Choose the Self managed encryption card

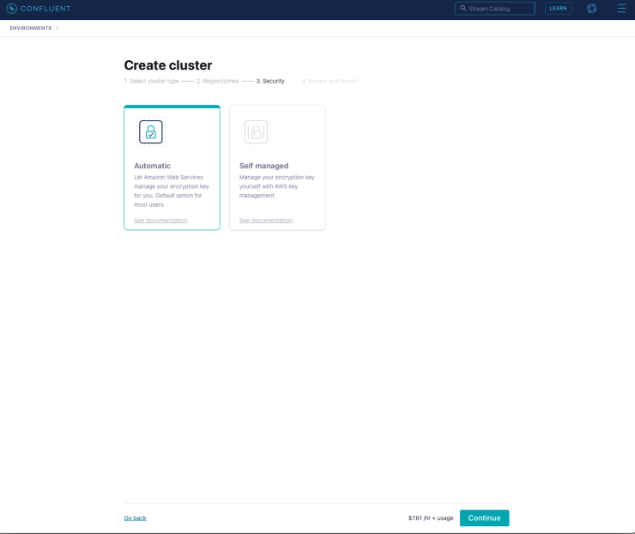click(277, 168)
